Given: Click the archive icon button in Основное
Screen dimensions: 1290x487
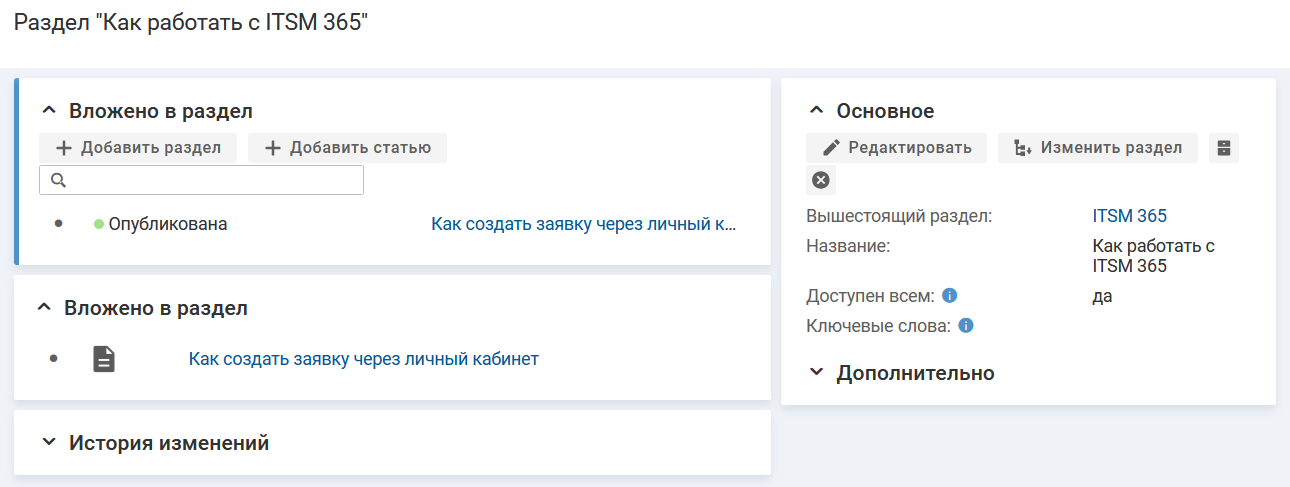Looking at the screenshot, I should point(1223,148).
